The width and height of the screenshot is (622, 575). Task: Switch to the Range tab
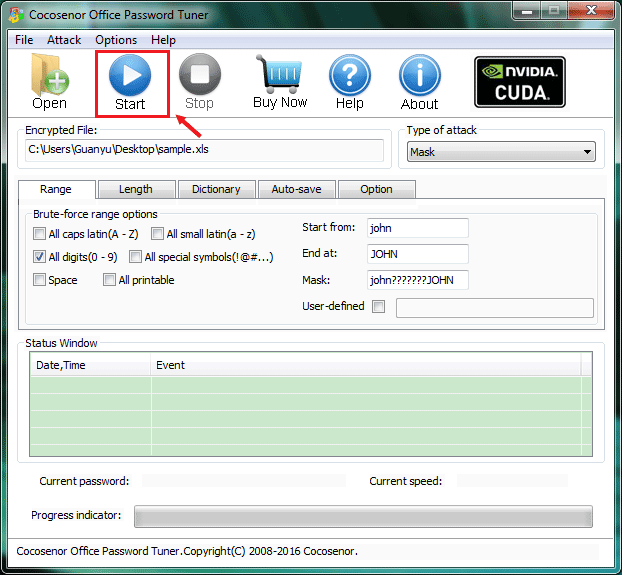(56, 189)
